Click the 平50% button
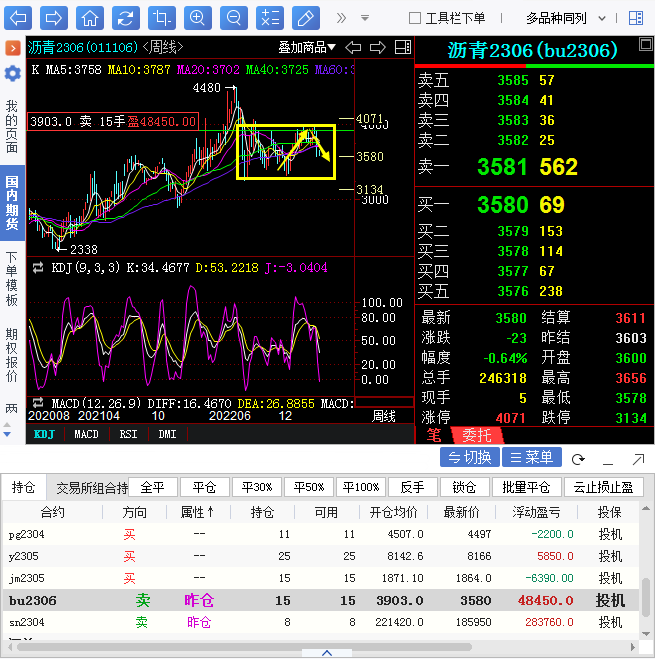 (x=309, y=487)
